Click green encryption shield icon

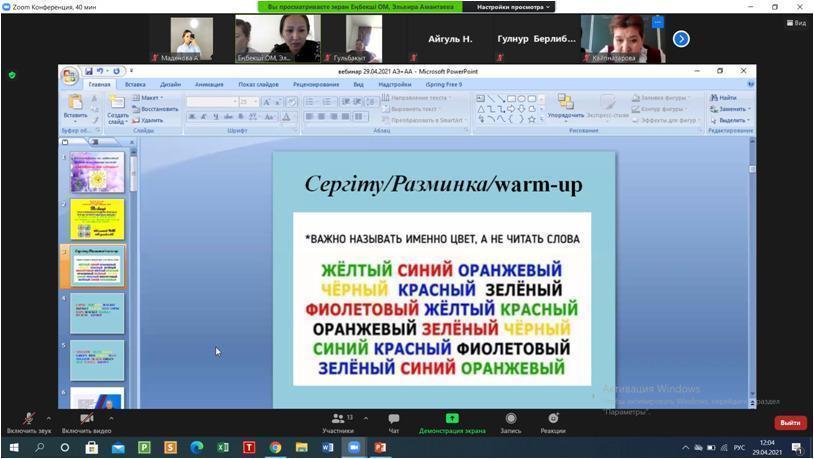click(12, 75)
